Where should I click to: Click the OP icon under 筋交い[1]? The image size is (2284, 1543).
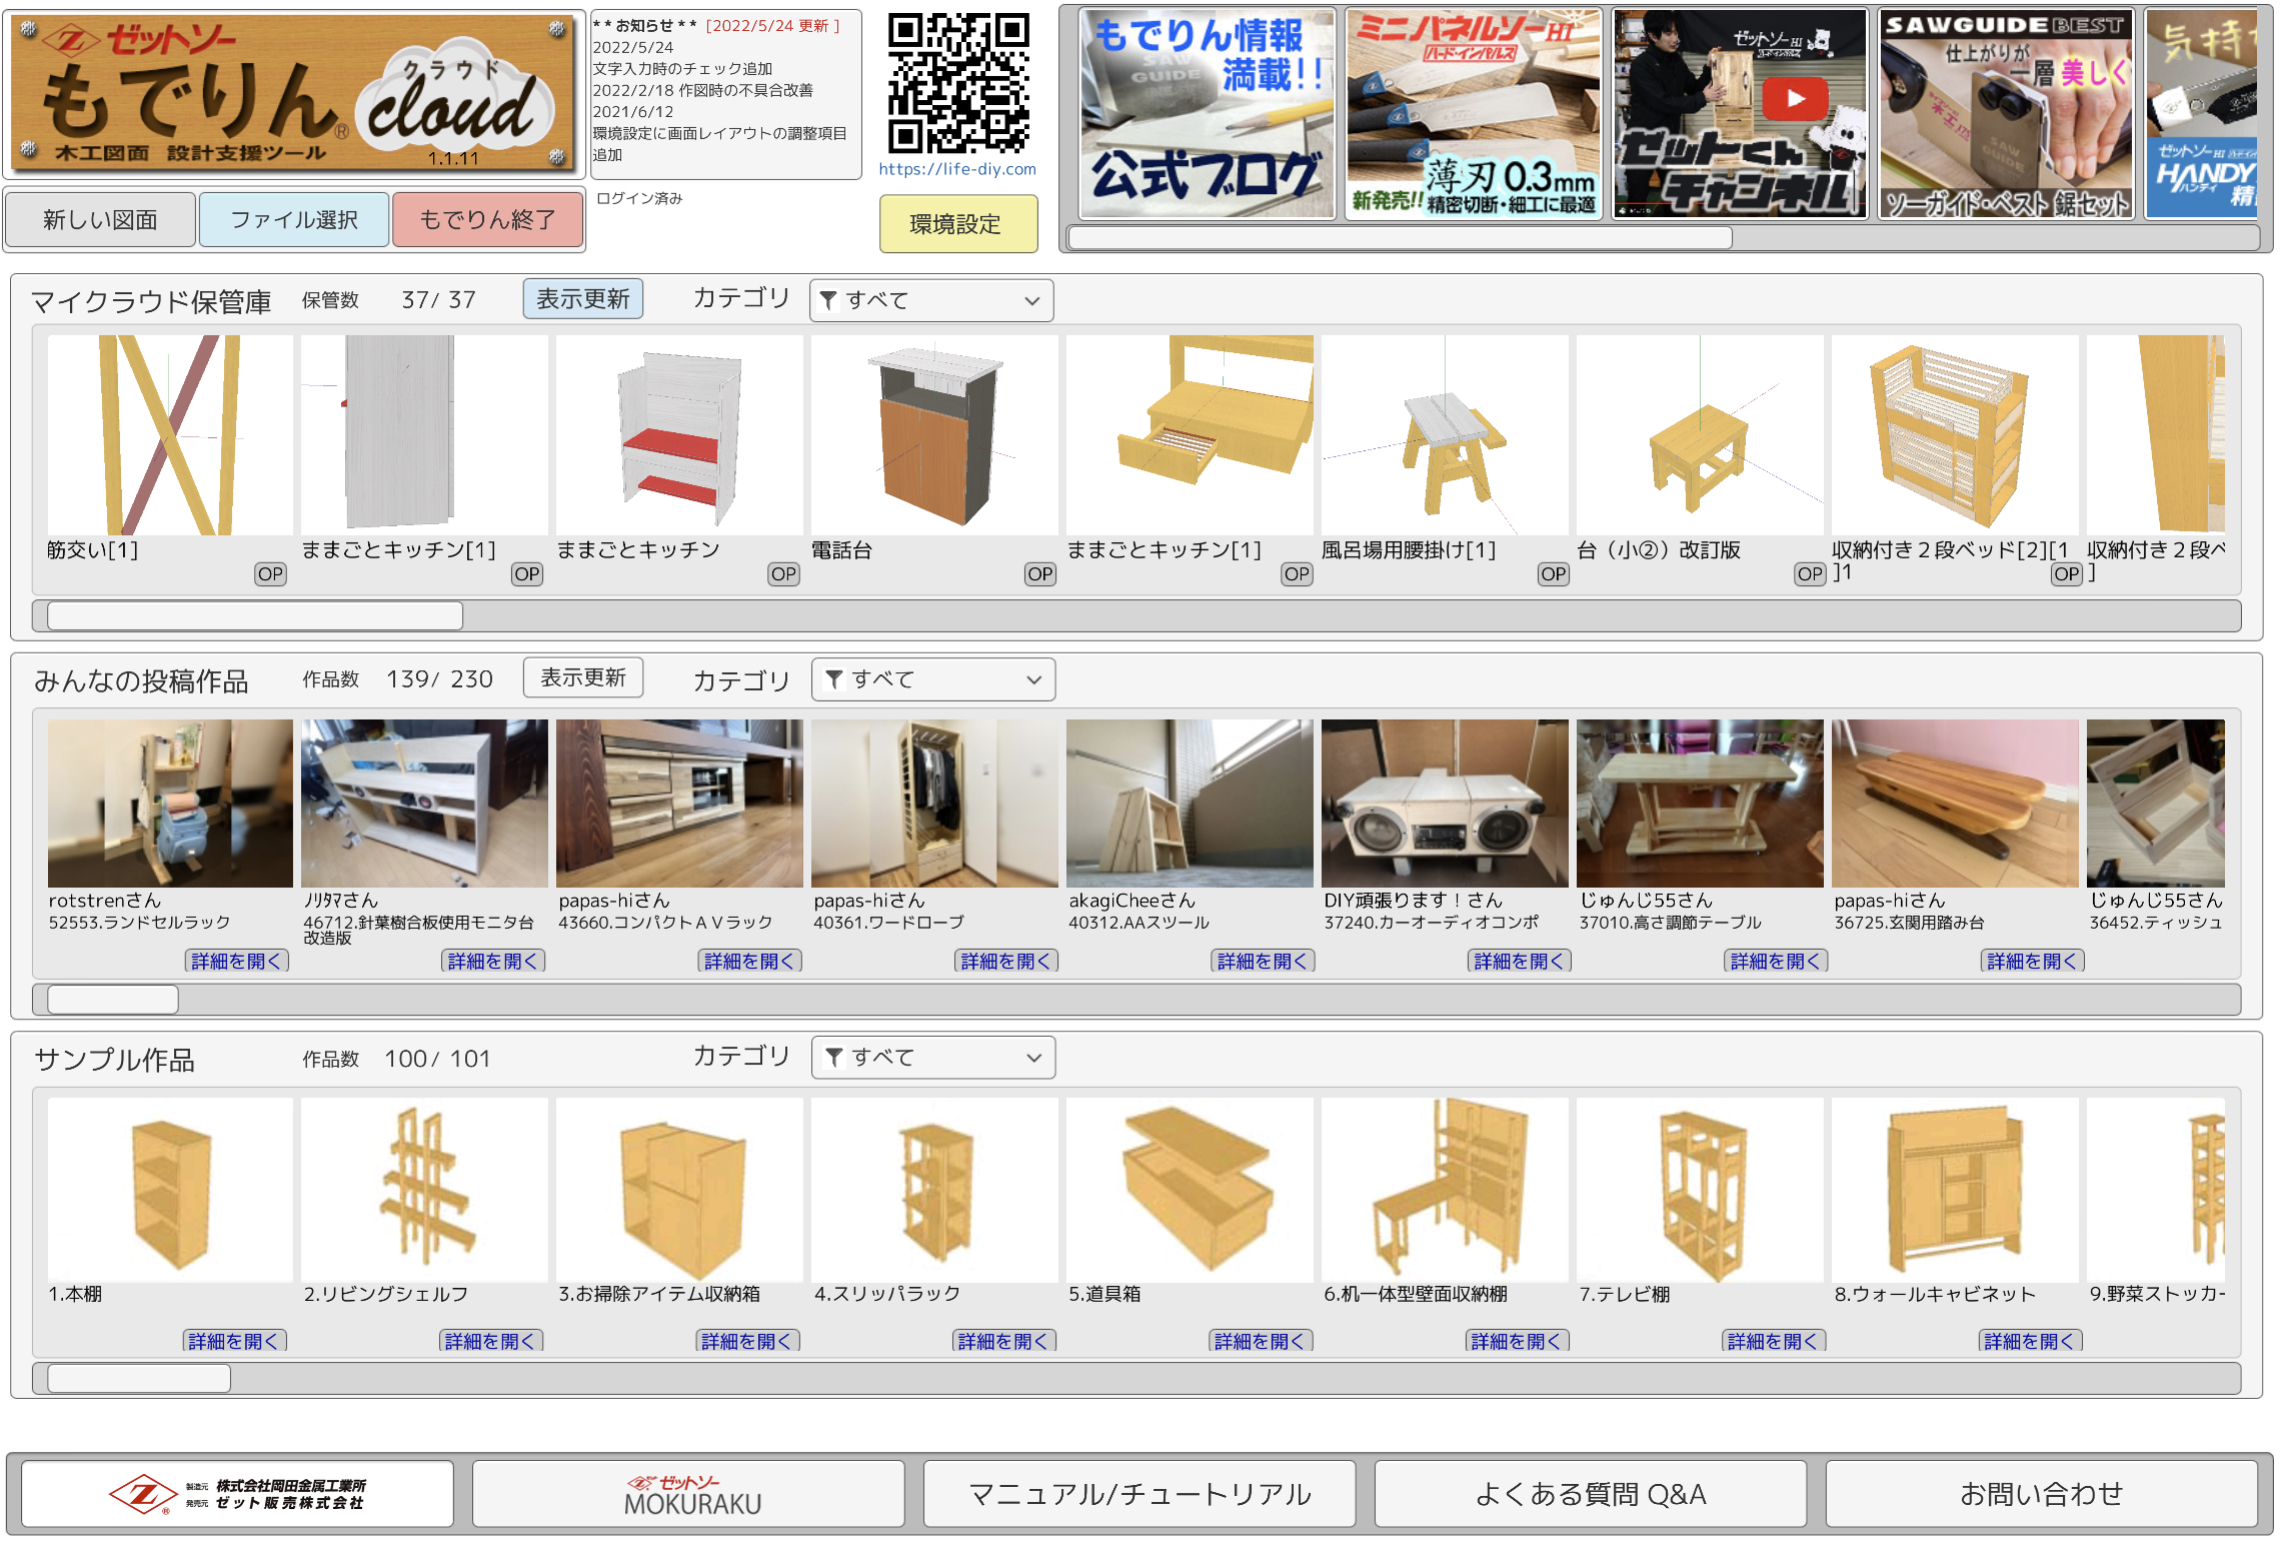[x=270, y=574]
